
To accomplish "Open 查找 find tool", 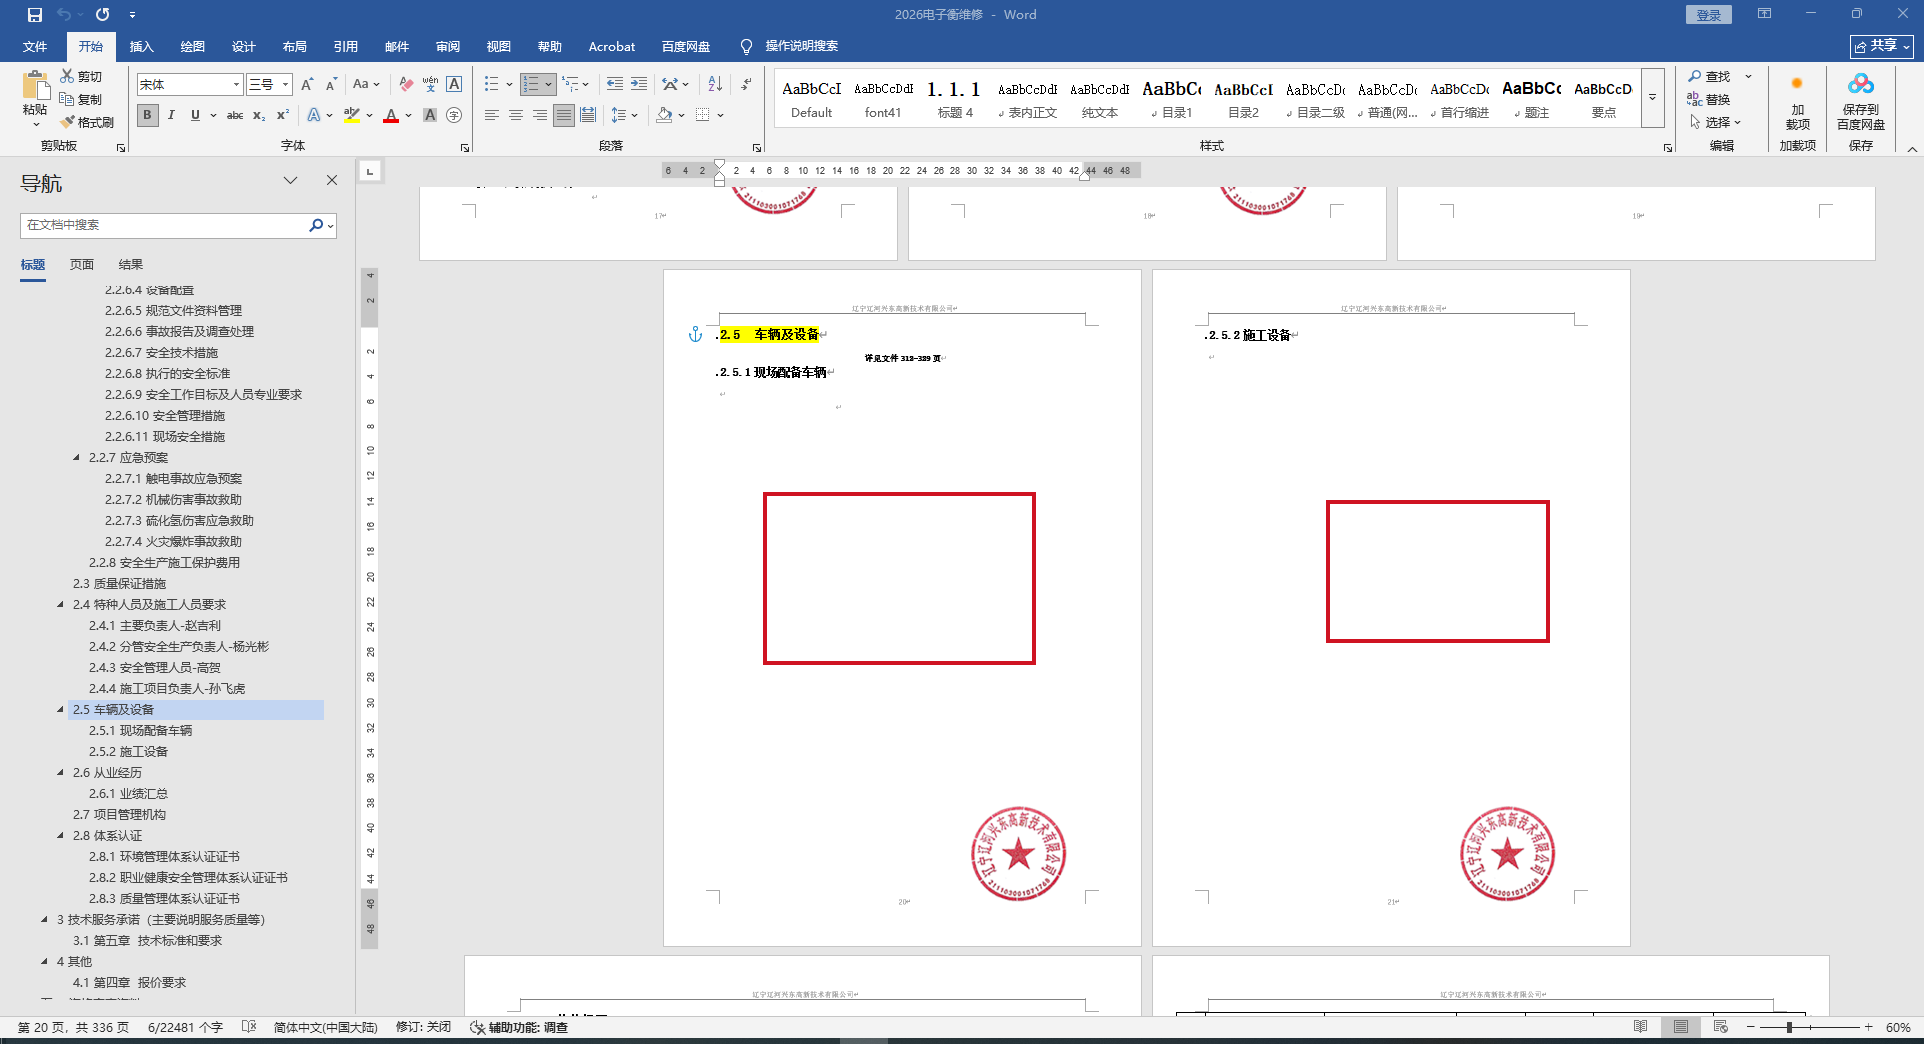I will (1709, 76).
